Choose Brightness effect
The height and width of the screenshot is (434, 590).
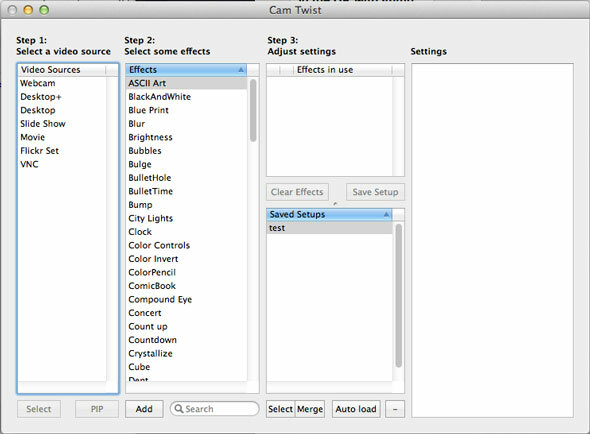pyautogui.click(x=186, y=137)
